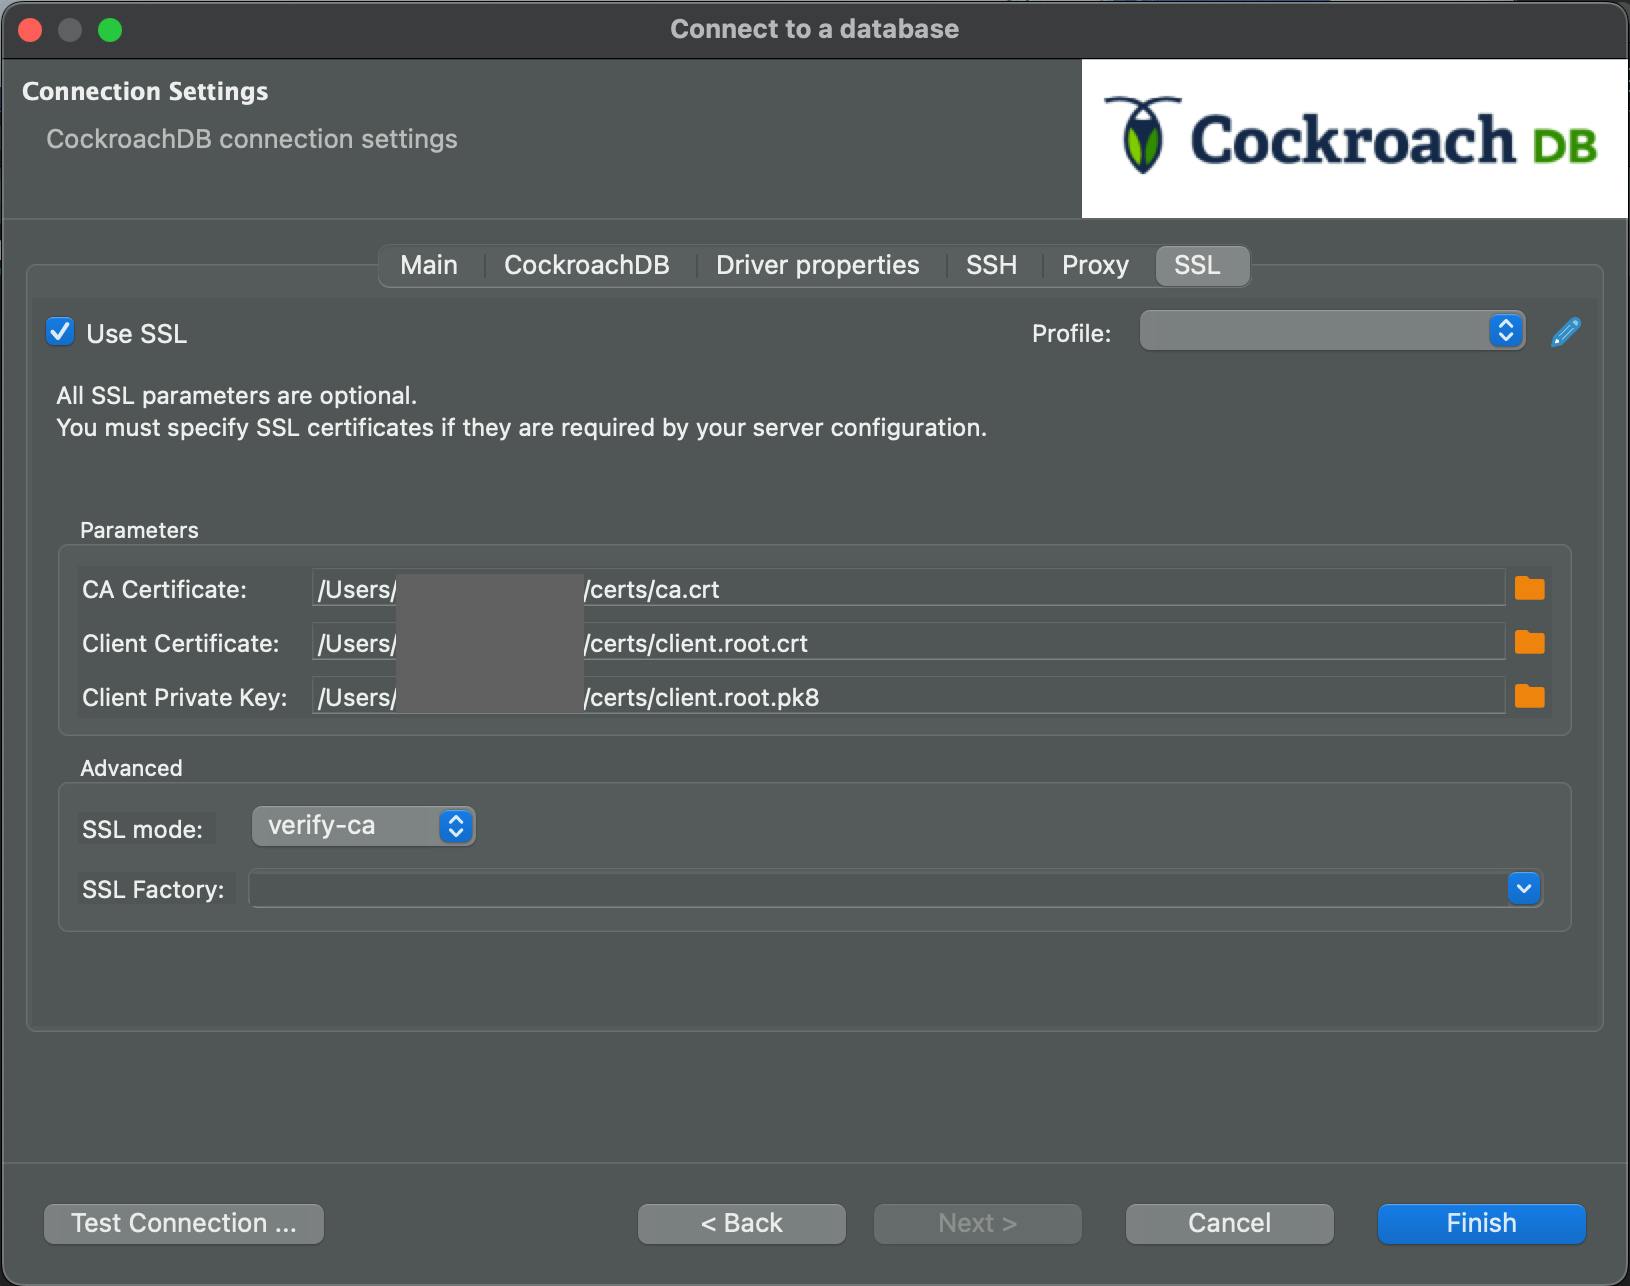This screenshot has height=1286, width=1630.
Task: Uncheck the Use SSL checkbox
Action: 60,332
